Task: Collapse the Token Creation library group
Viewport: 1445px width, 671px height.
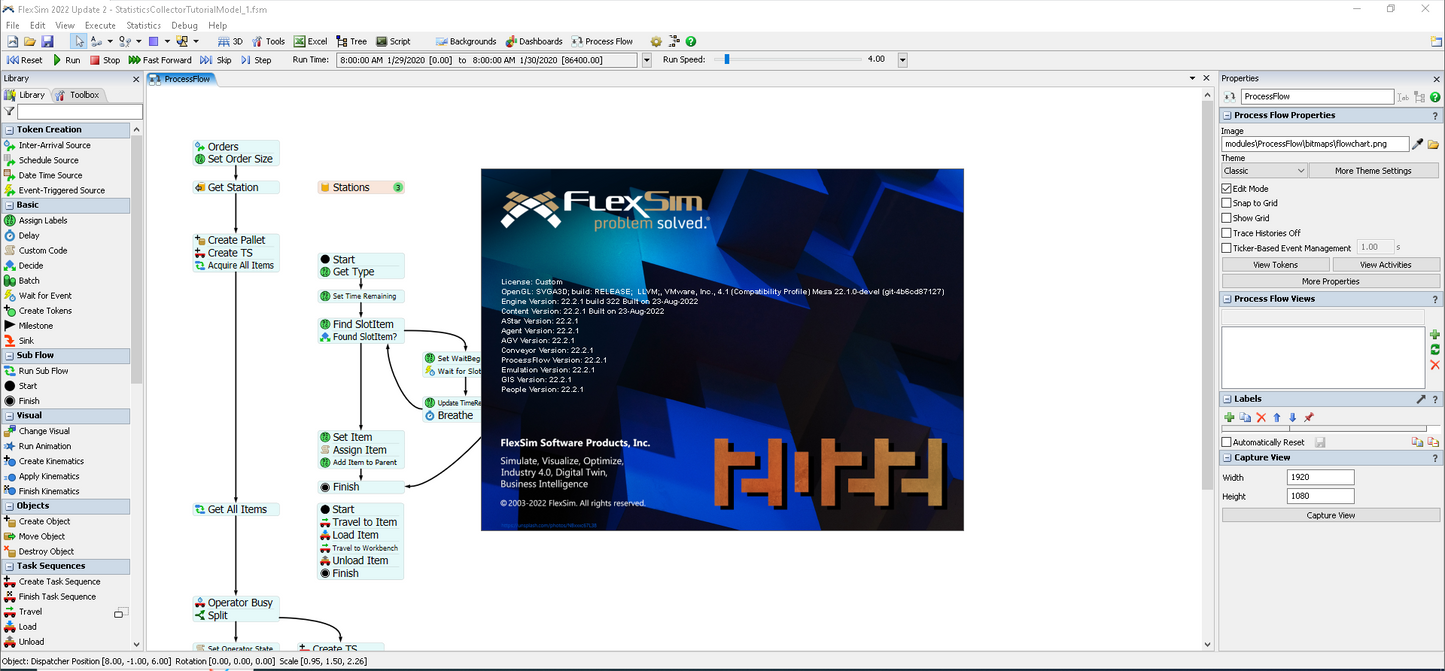Action: click(9, 130)
